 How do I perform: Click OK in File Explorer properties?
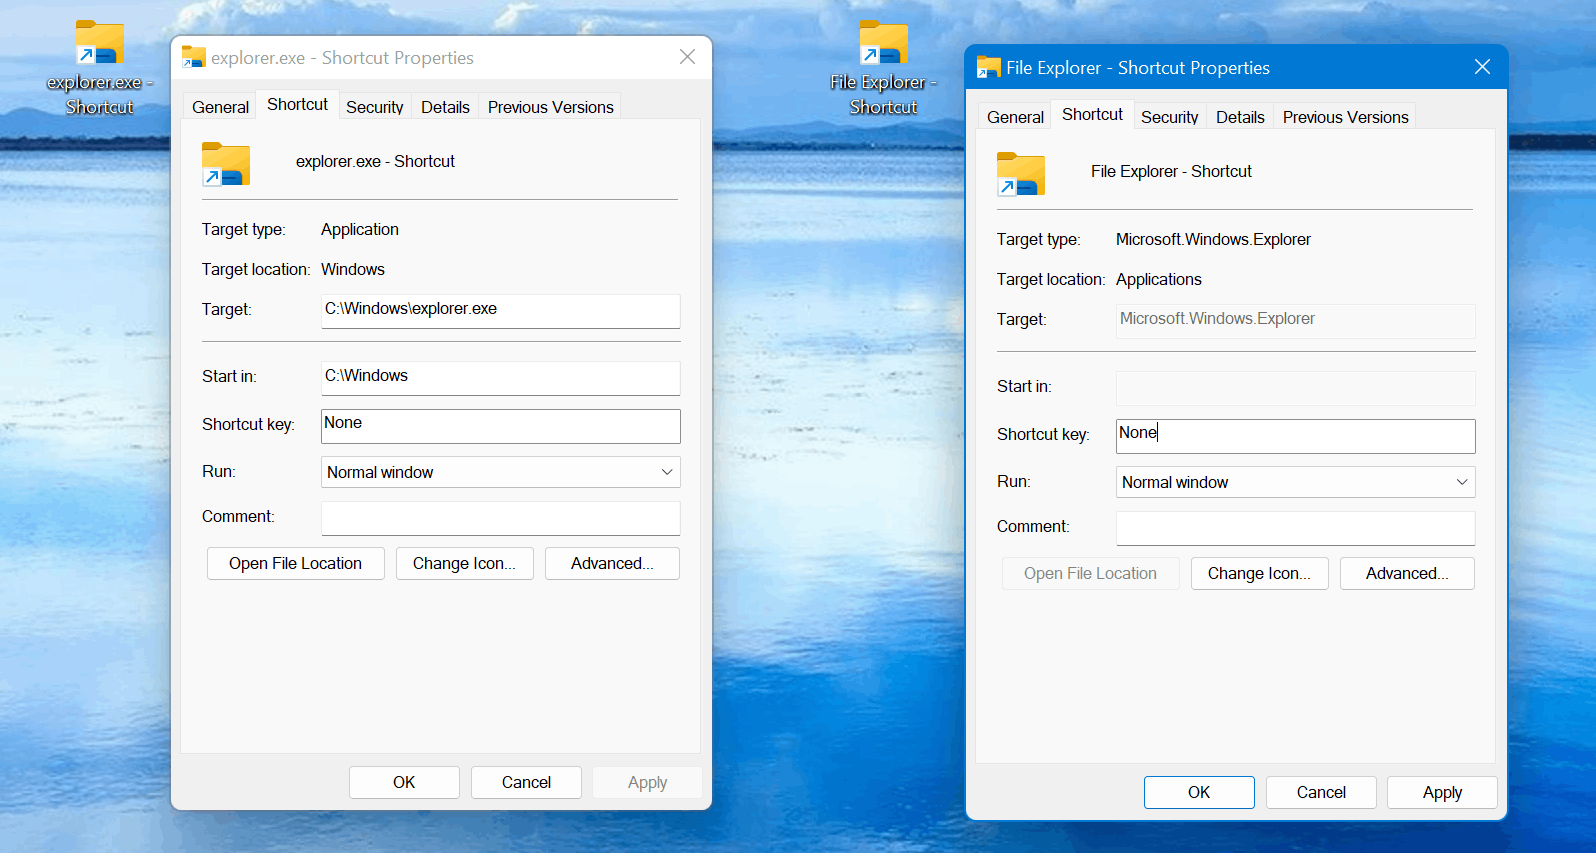(x=1199, y=792)
